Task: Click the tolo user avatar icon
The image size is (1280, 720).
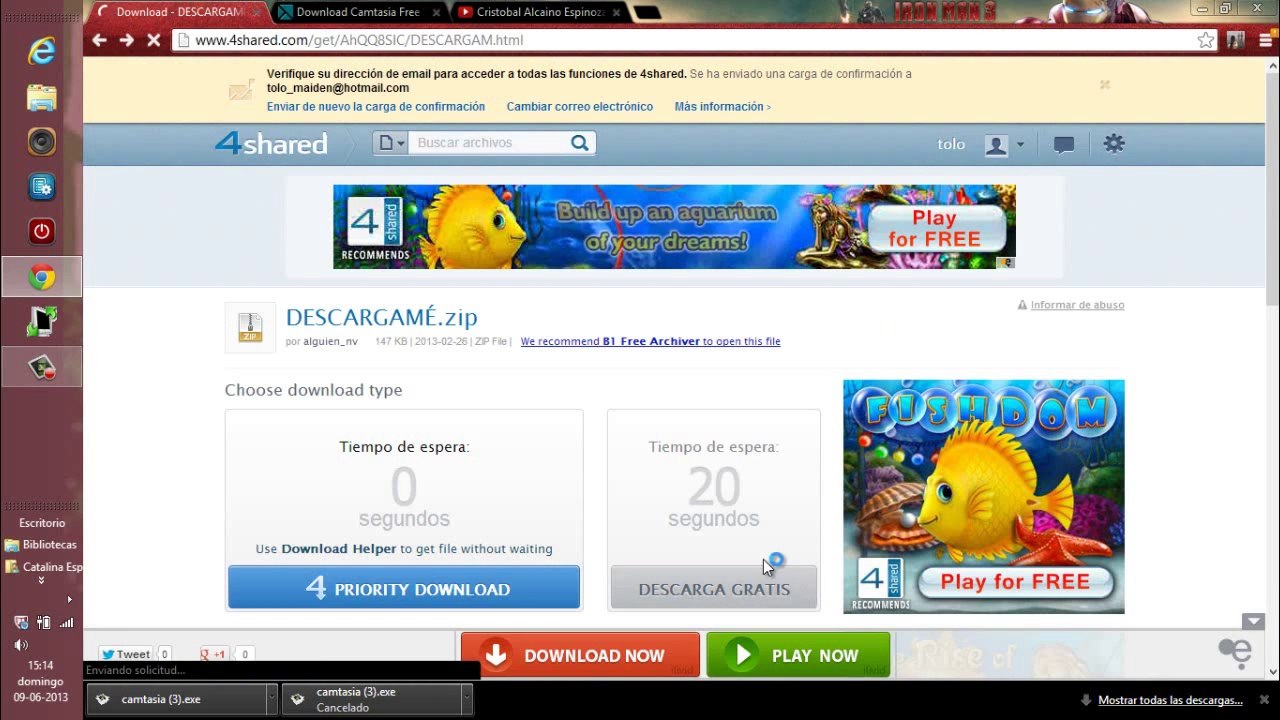Action: [996, 145]
